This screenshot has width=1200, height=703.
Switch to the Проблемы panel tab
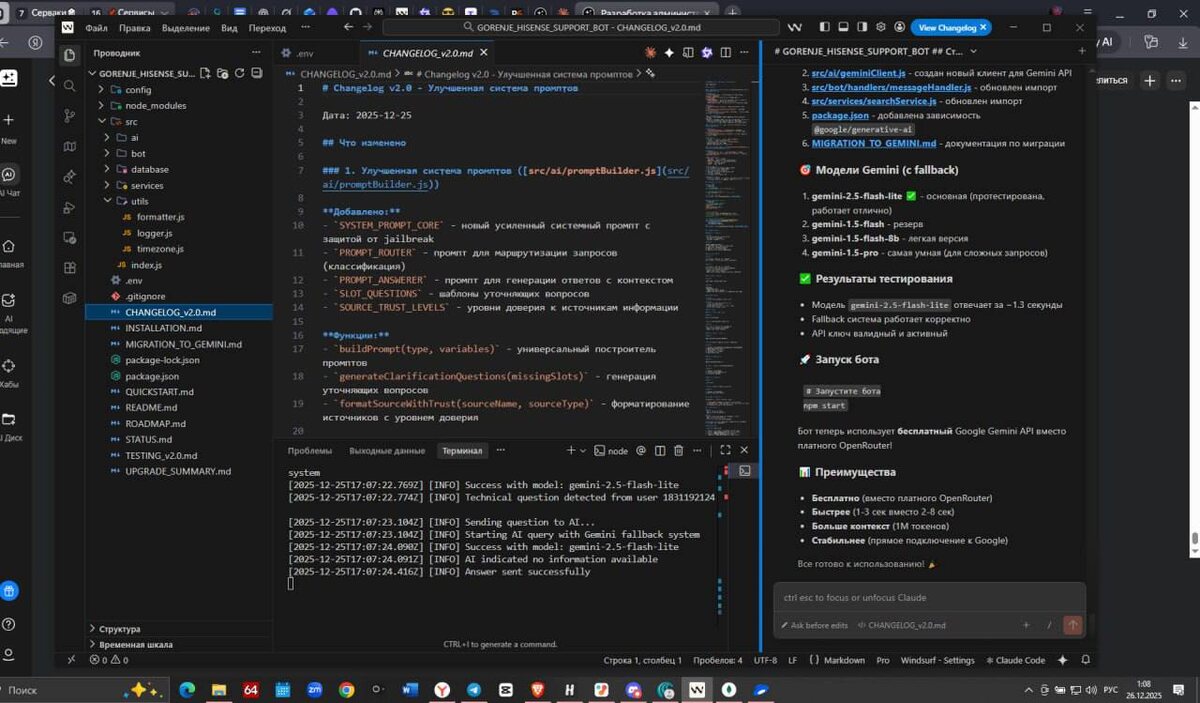click(x=310, y=451)
